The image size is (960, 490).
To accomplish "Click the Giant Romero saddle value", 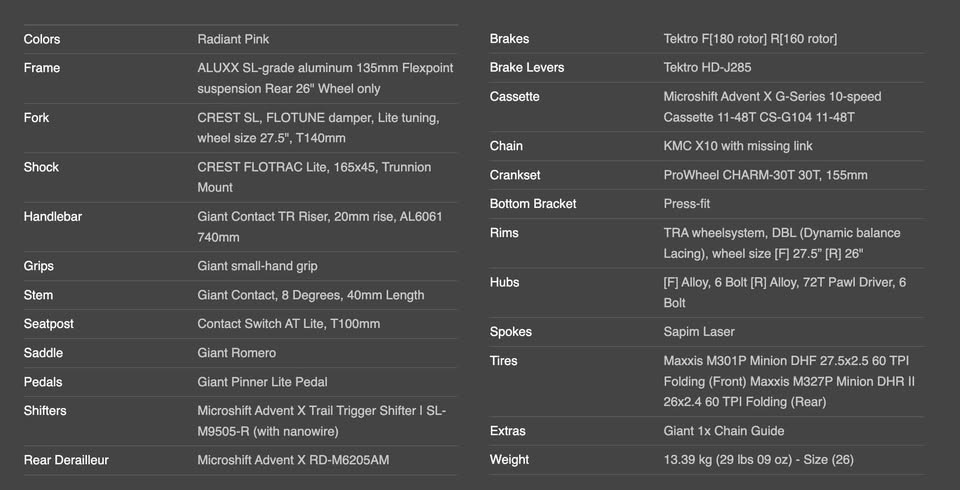I will [236, 353].
